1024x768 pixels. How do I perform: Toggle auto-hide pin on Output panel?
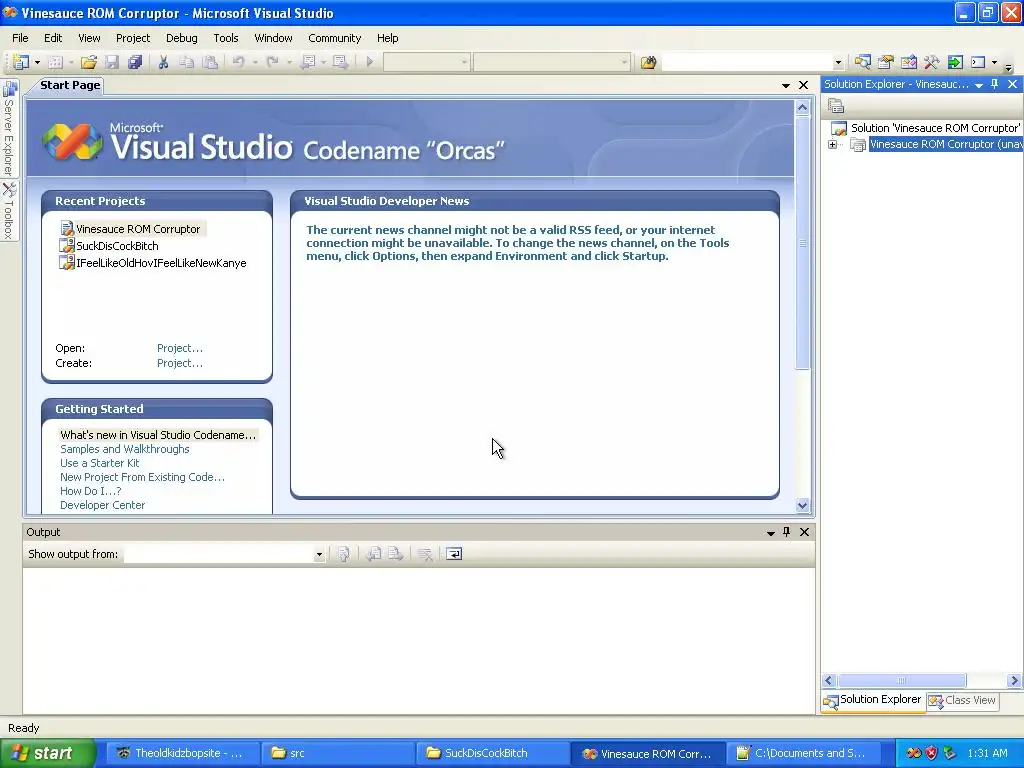click(x=787, y=532)
